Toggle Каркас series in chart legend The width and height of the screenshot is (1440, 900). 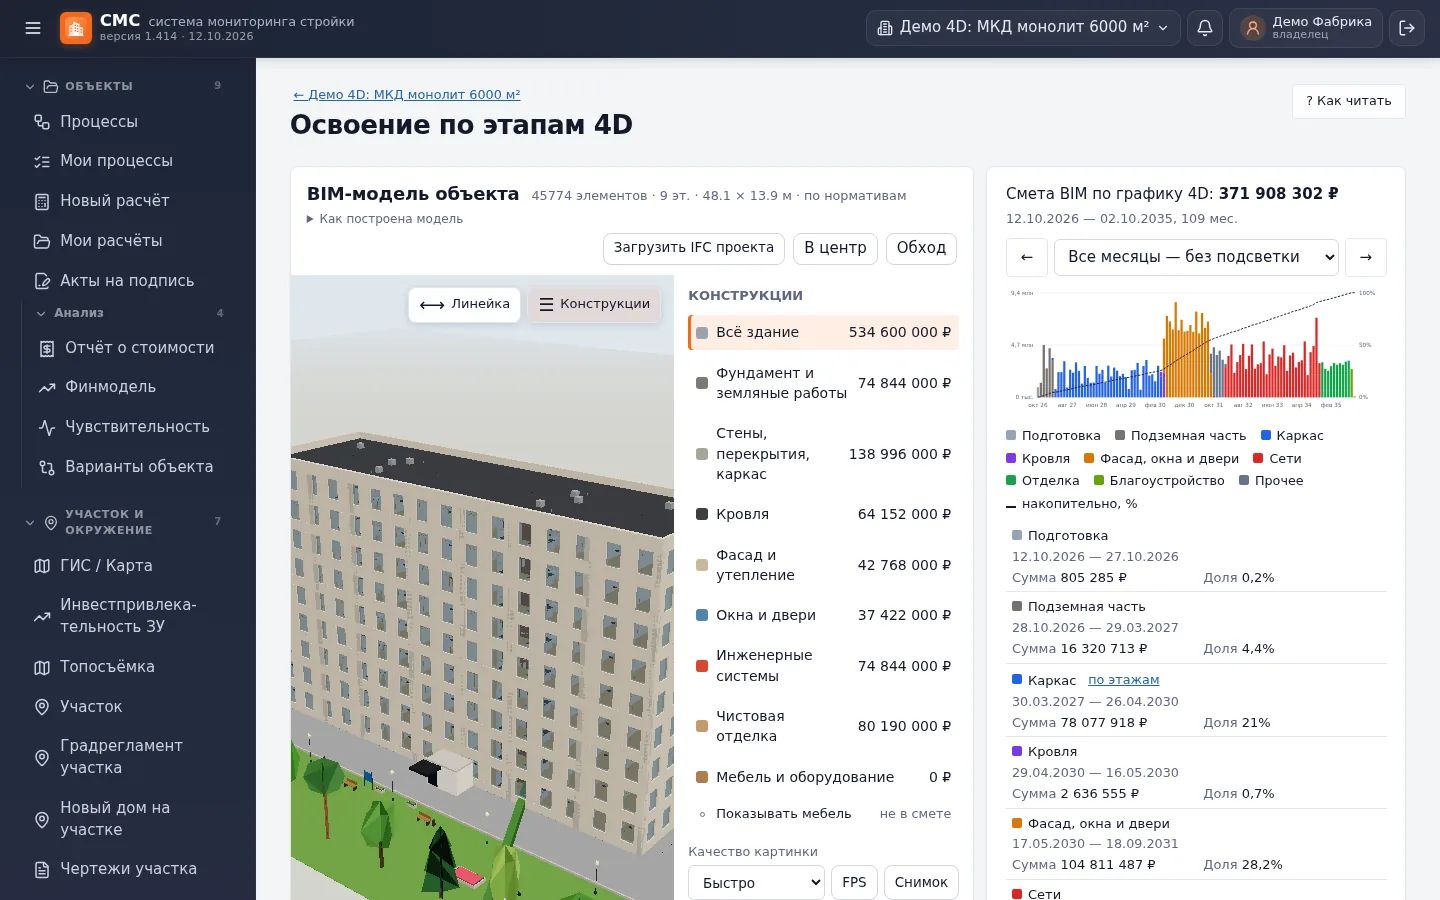1292,436
